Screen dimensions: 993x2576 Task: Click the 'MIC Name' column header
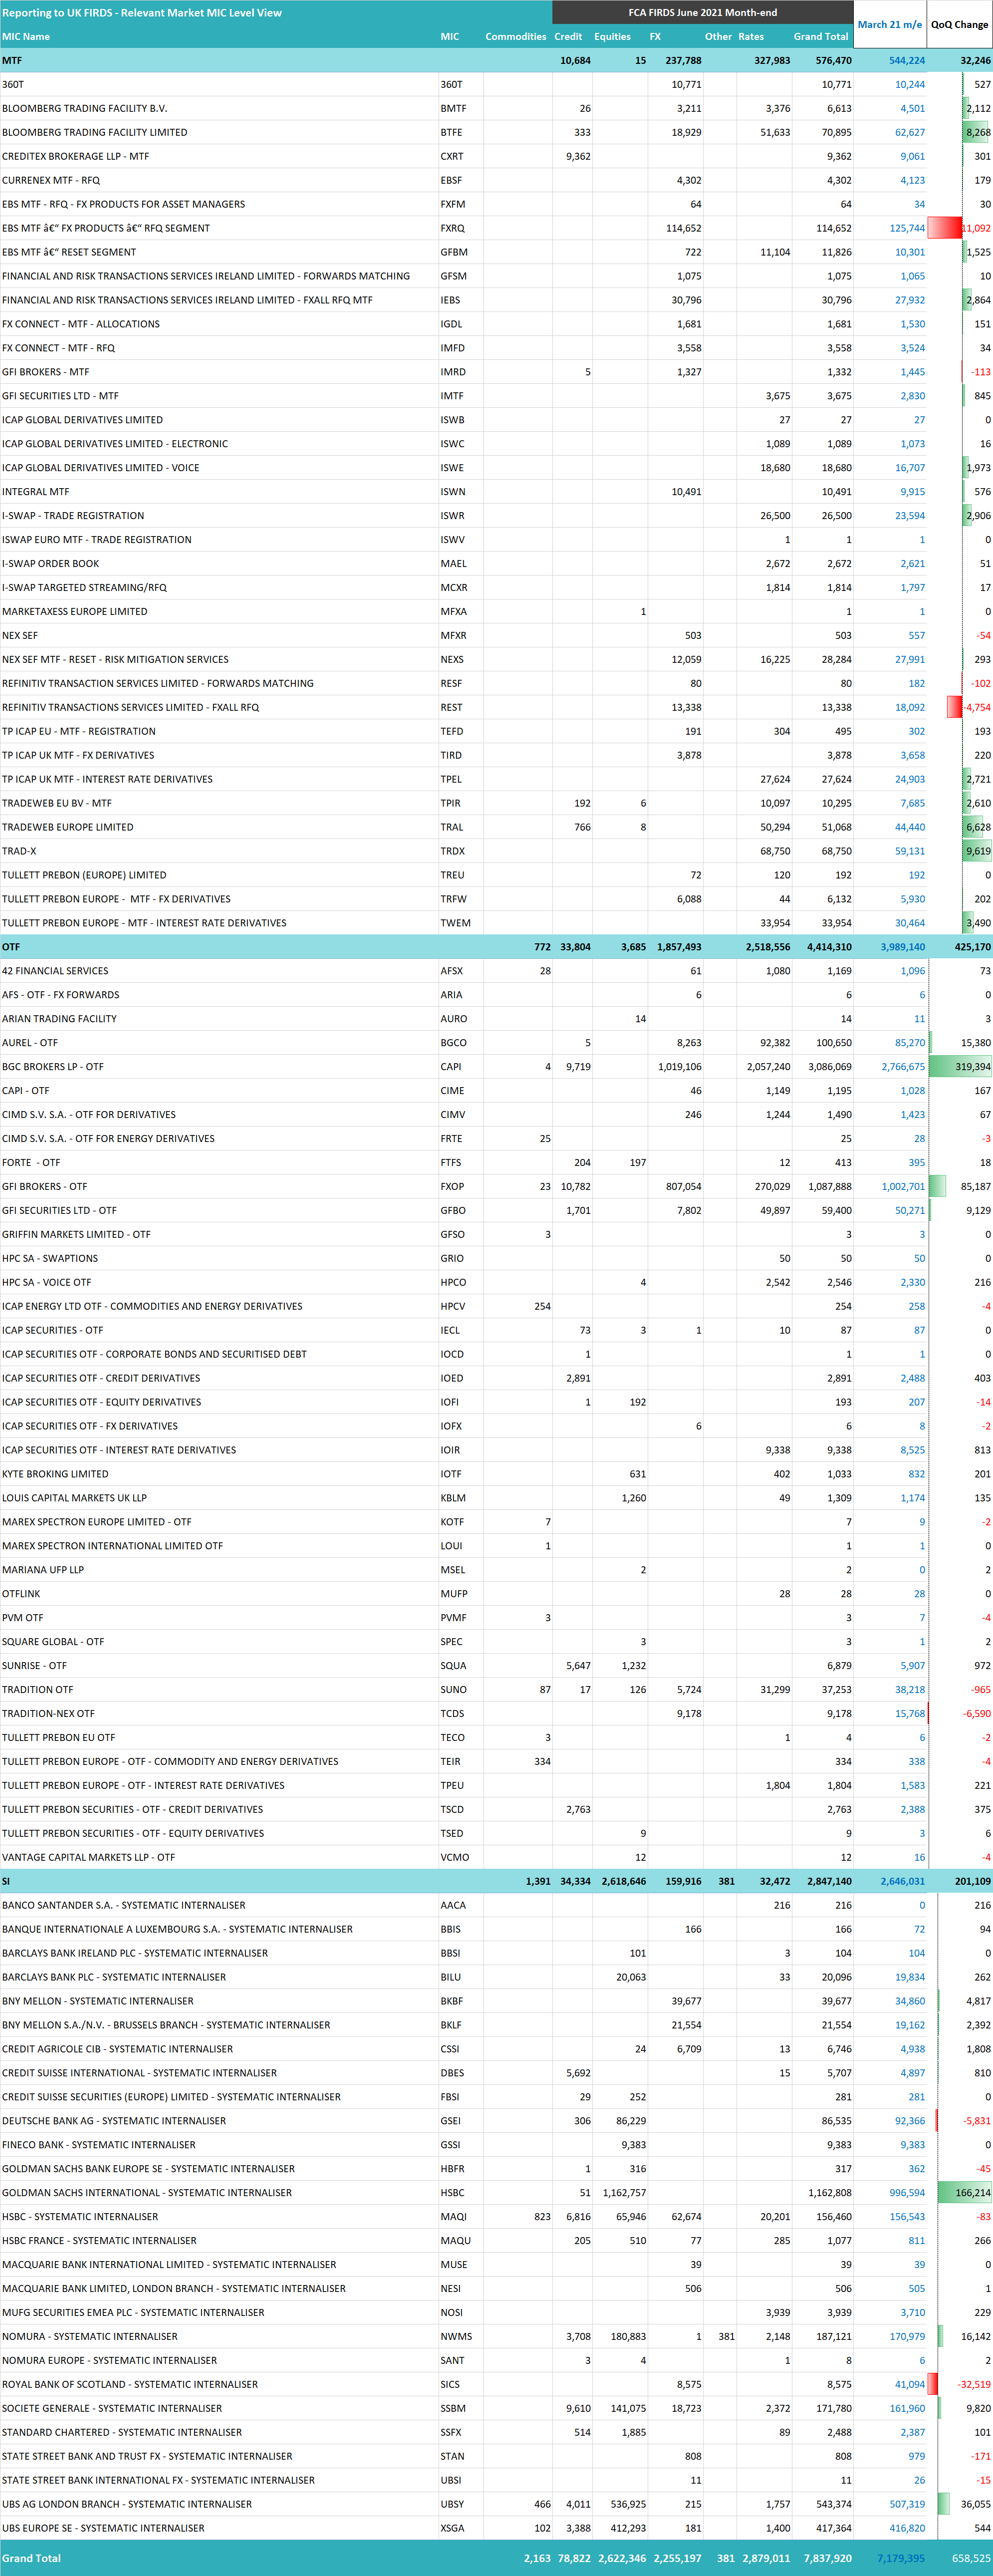(x=26, y=37)
